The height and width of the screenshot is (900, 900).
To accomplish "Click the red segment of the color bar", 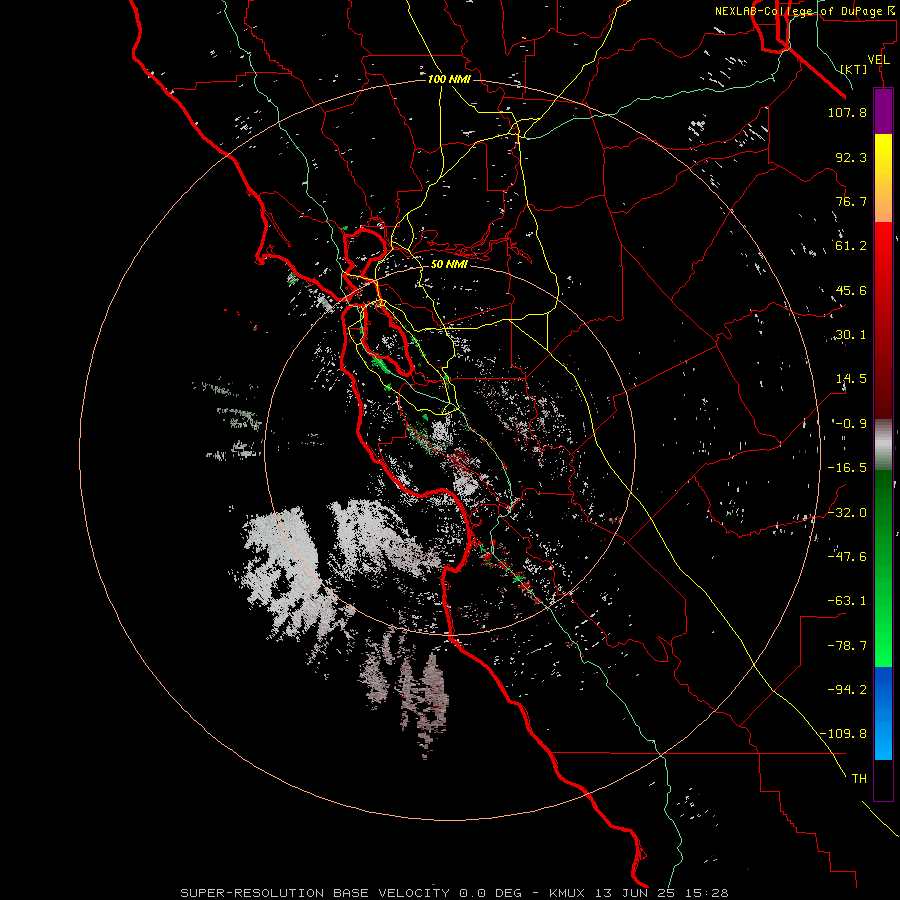I will [883, 320].
